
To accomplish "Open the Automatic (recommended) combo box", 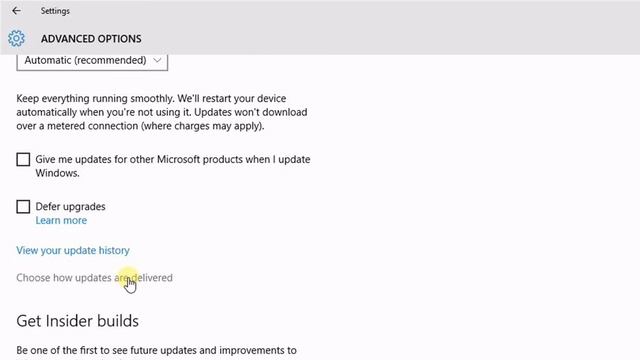I will tap(92, 62).
